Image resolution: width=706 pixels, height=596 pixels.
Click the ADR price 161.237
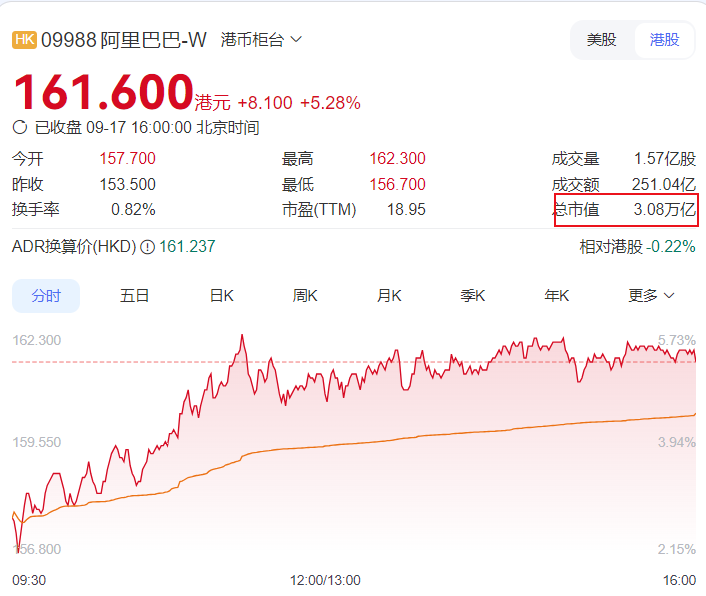(x=187, y=247)
